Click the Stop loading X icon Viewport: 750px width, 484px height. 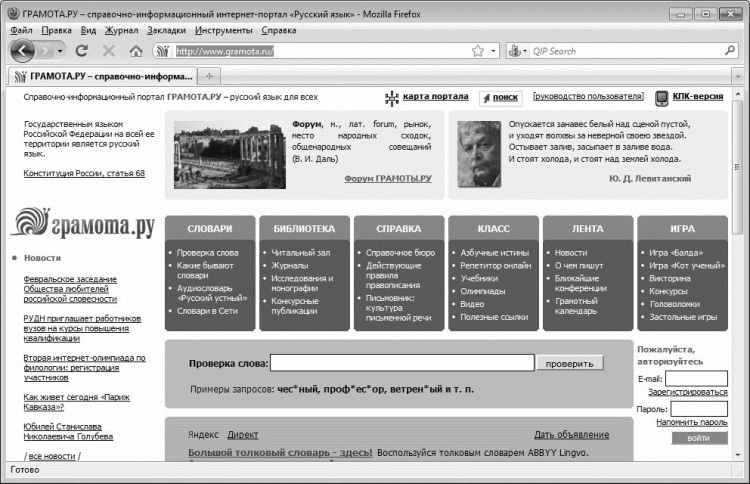(x=109, y=51)
